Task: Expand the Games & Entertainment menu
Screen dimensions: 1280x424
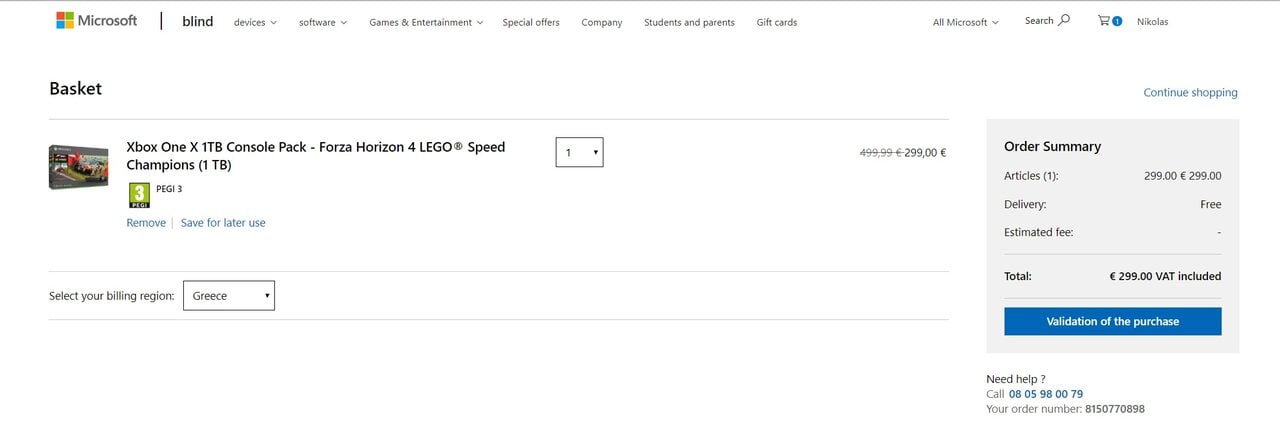Action: point(426,22)
